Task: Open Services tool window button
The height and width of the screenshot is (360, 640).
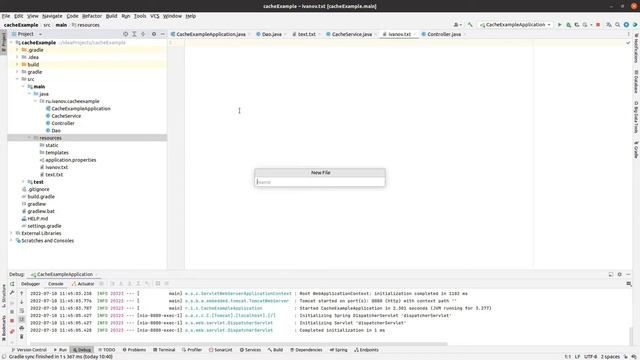Action: pyautogui.click(x=250, y=350)
